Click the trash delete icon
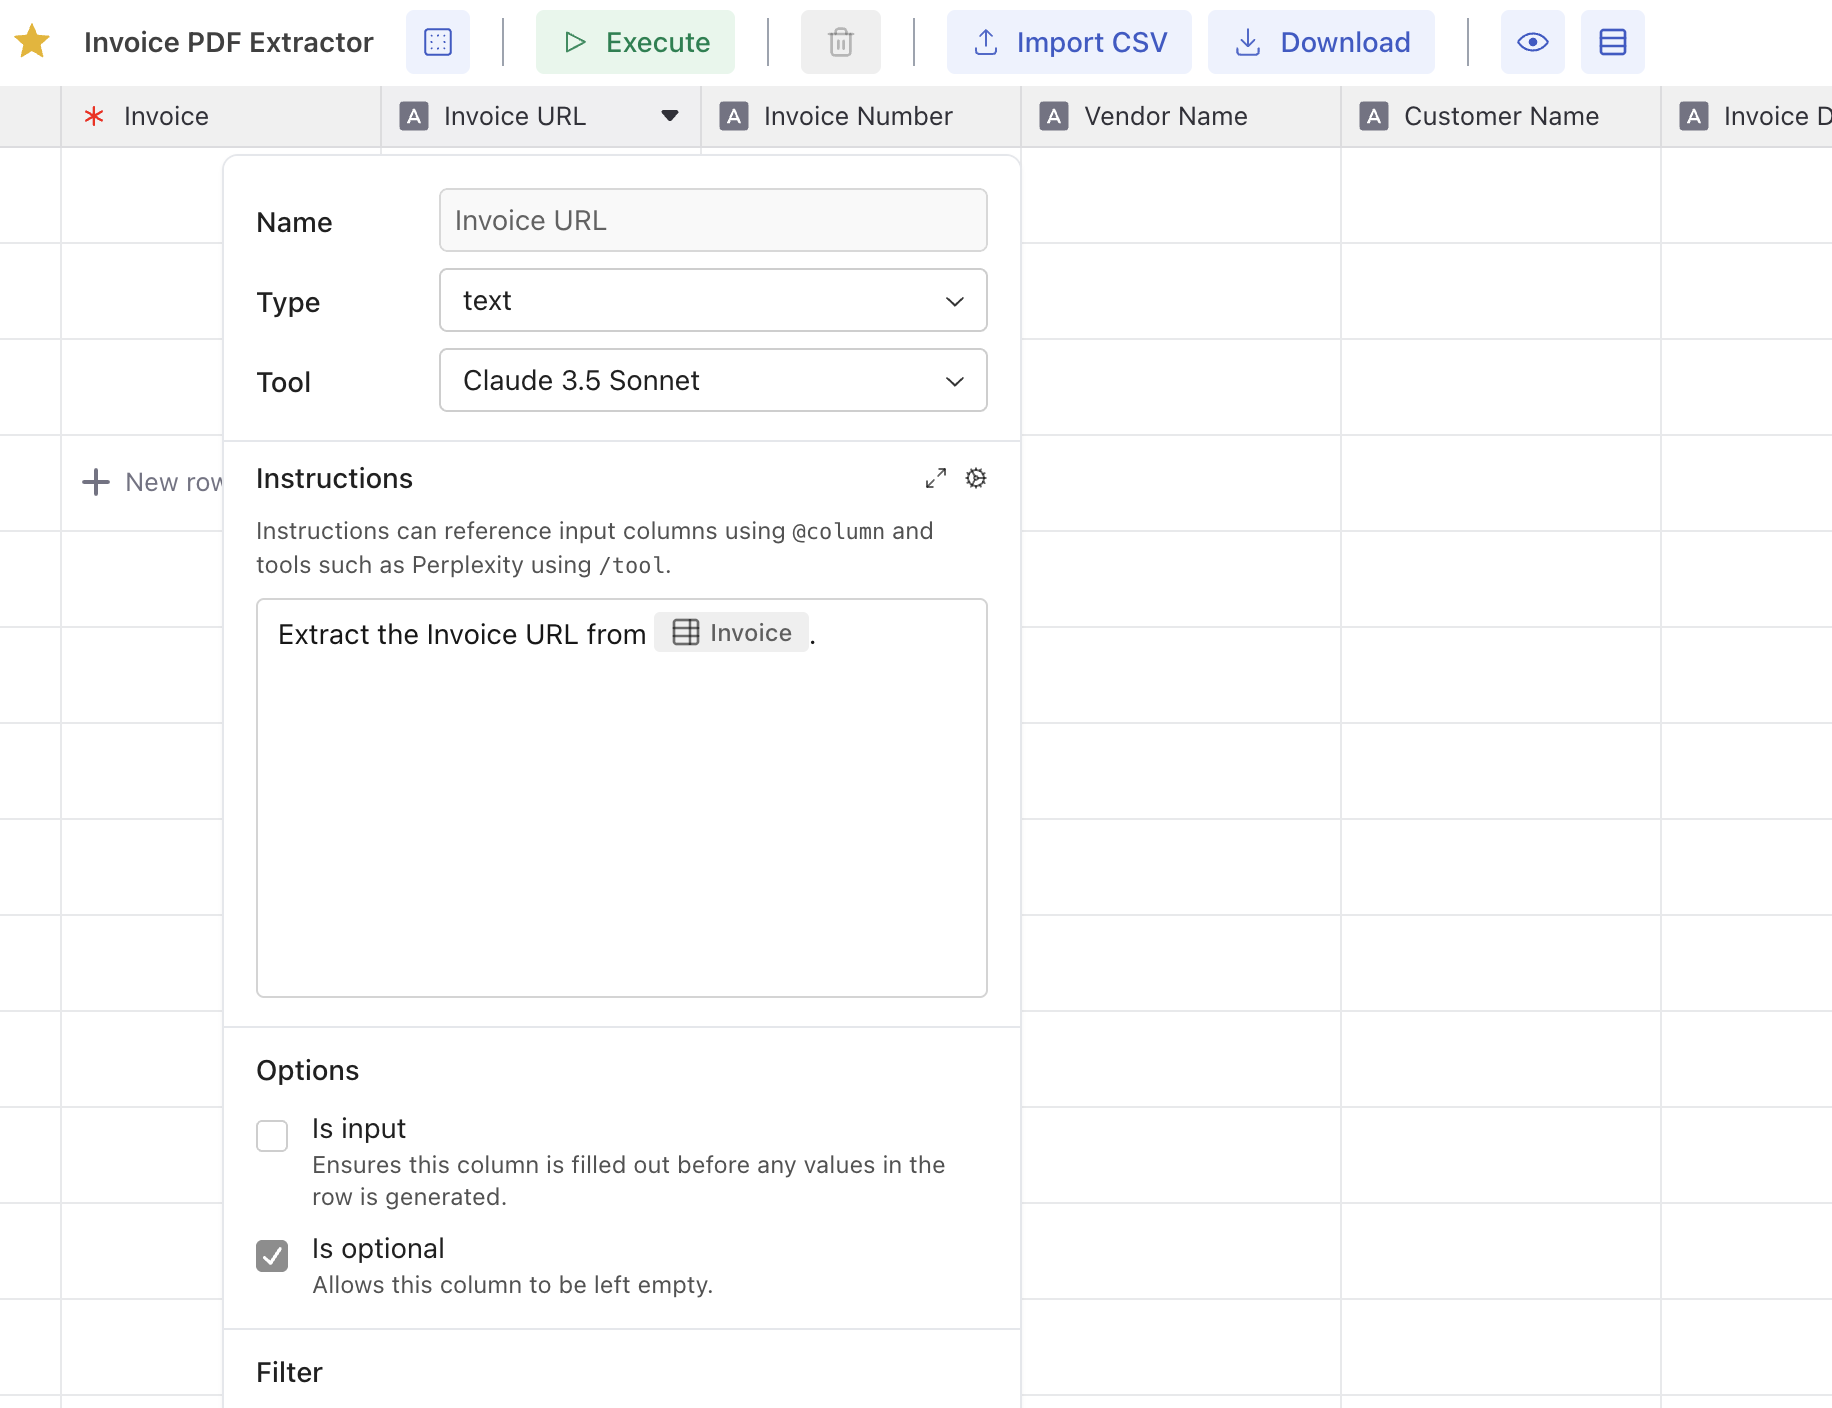This screenshot has width=1832, height=1408. tap(841, 42)
